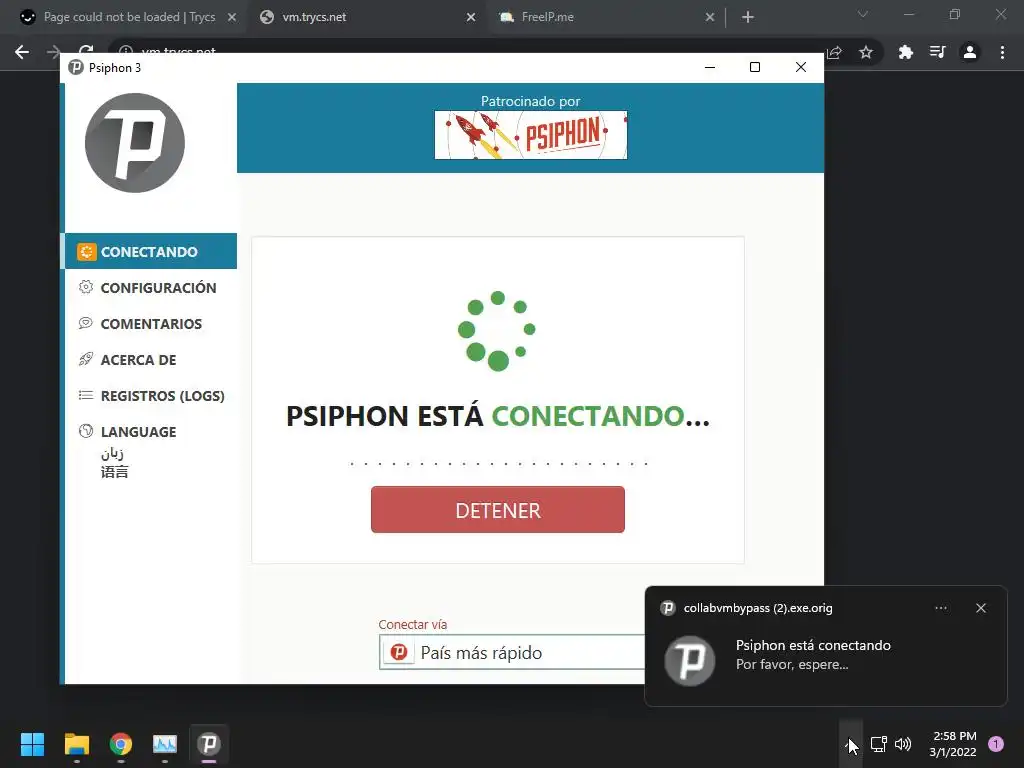Open the Windows Start menu
This screenshot has width=1024, height=768.
(32, 744)
